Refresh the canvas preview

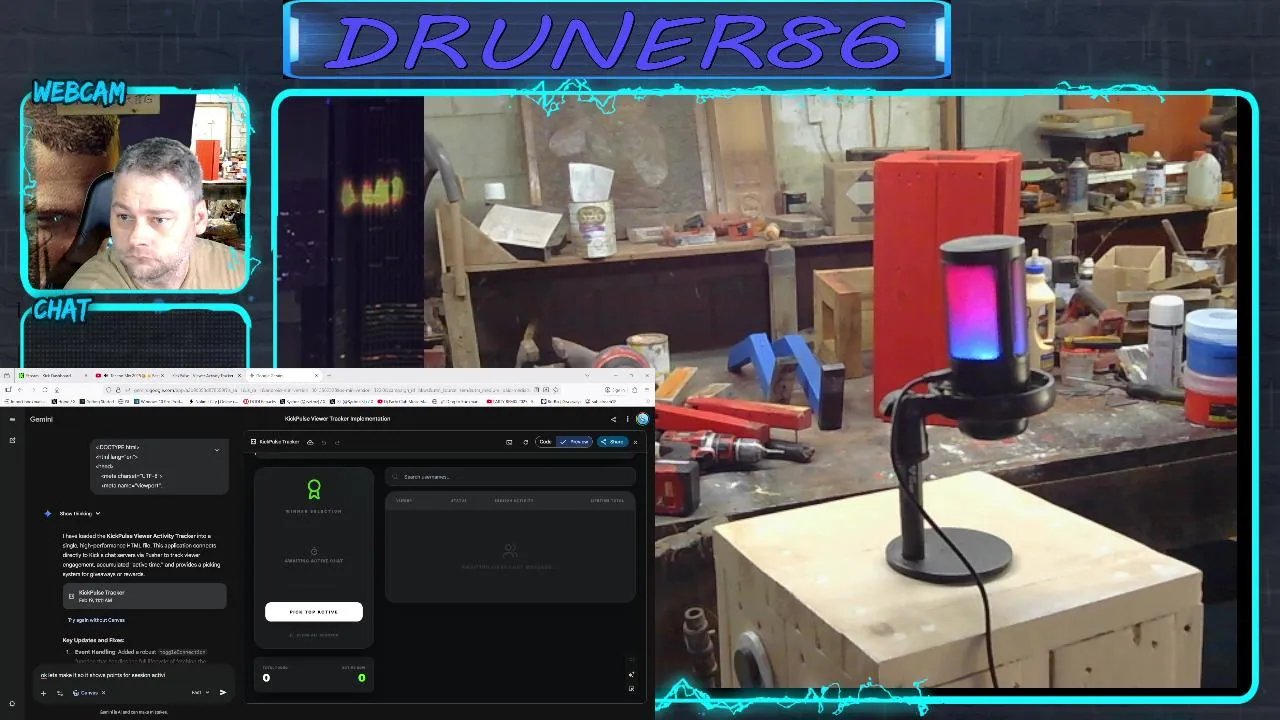[526, 442]
